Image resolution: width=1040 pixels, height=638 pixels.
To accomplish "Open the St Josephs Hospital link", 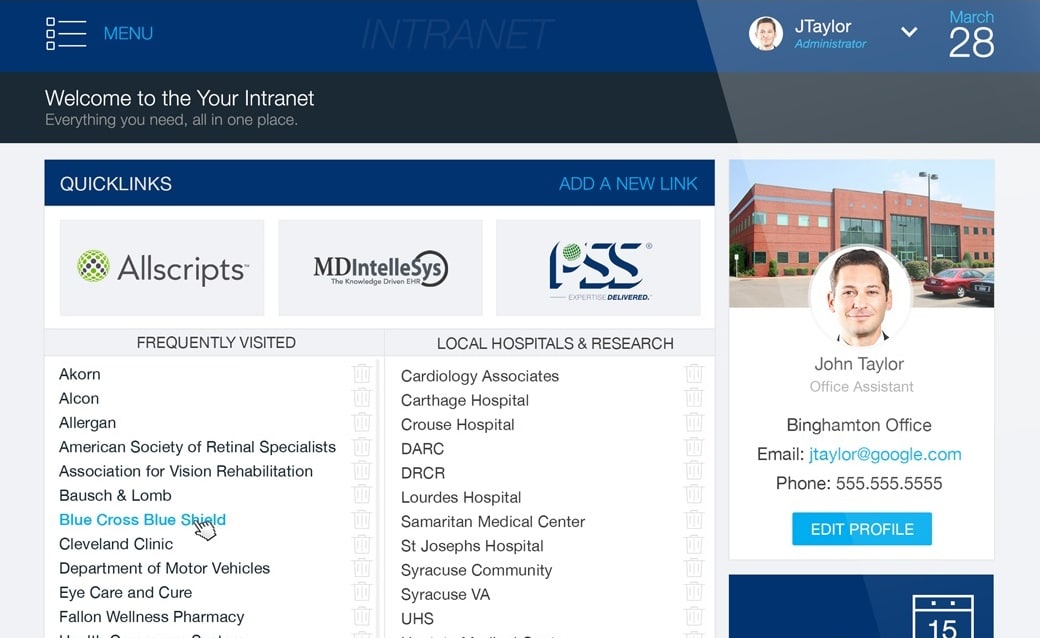I will point(472,546).
